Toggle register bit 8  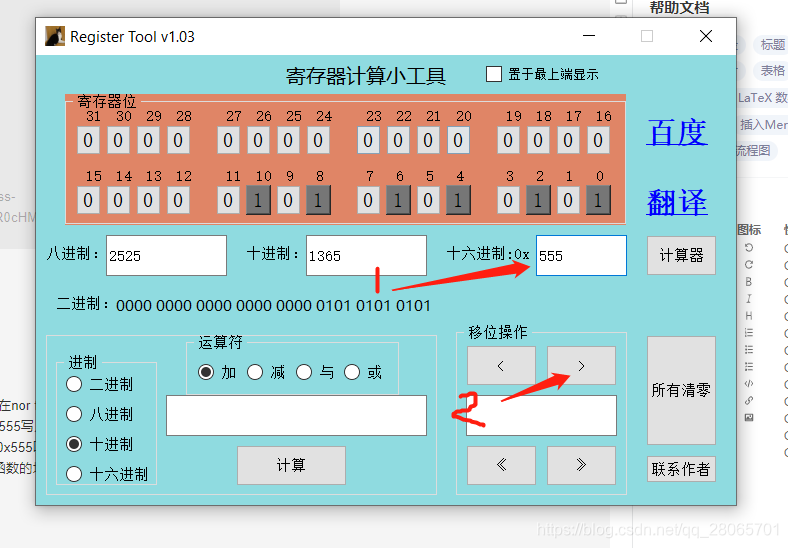tap(318, 200)
